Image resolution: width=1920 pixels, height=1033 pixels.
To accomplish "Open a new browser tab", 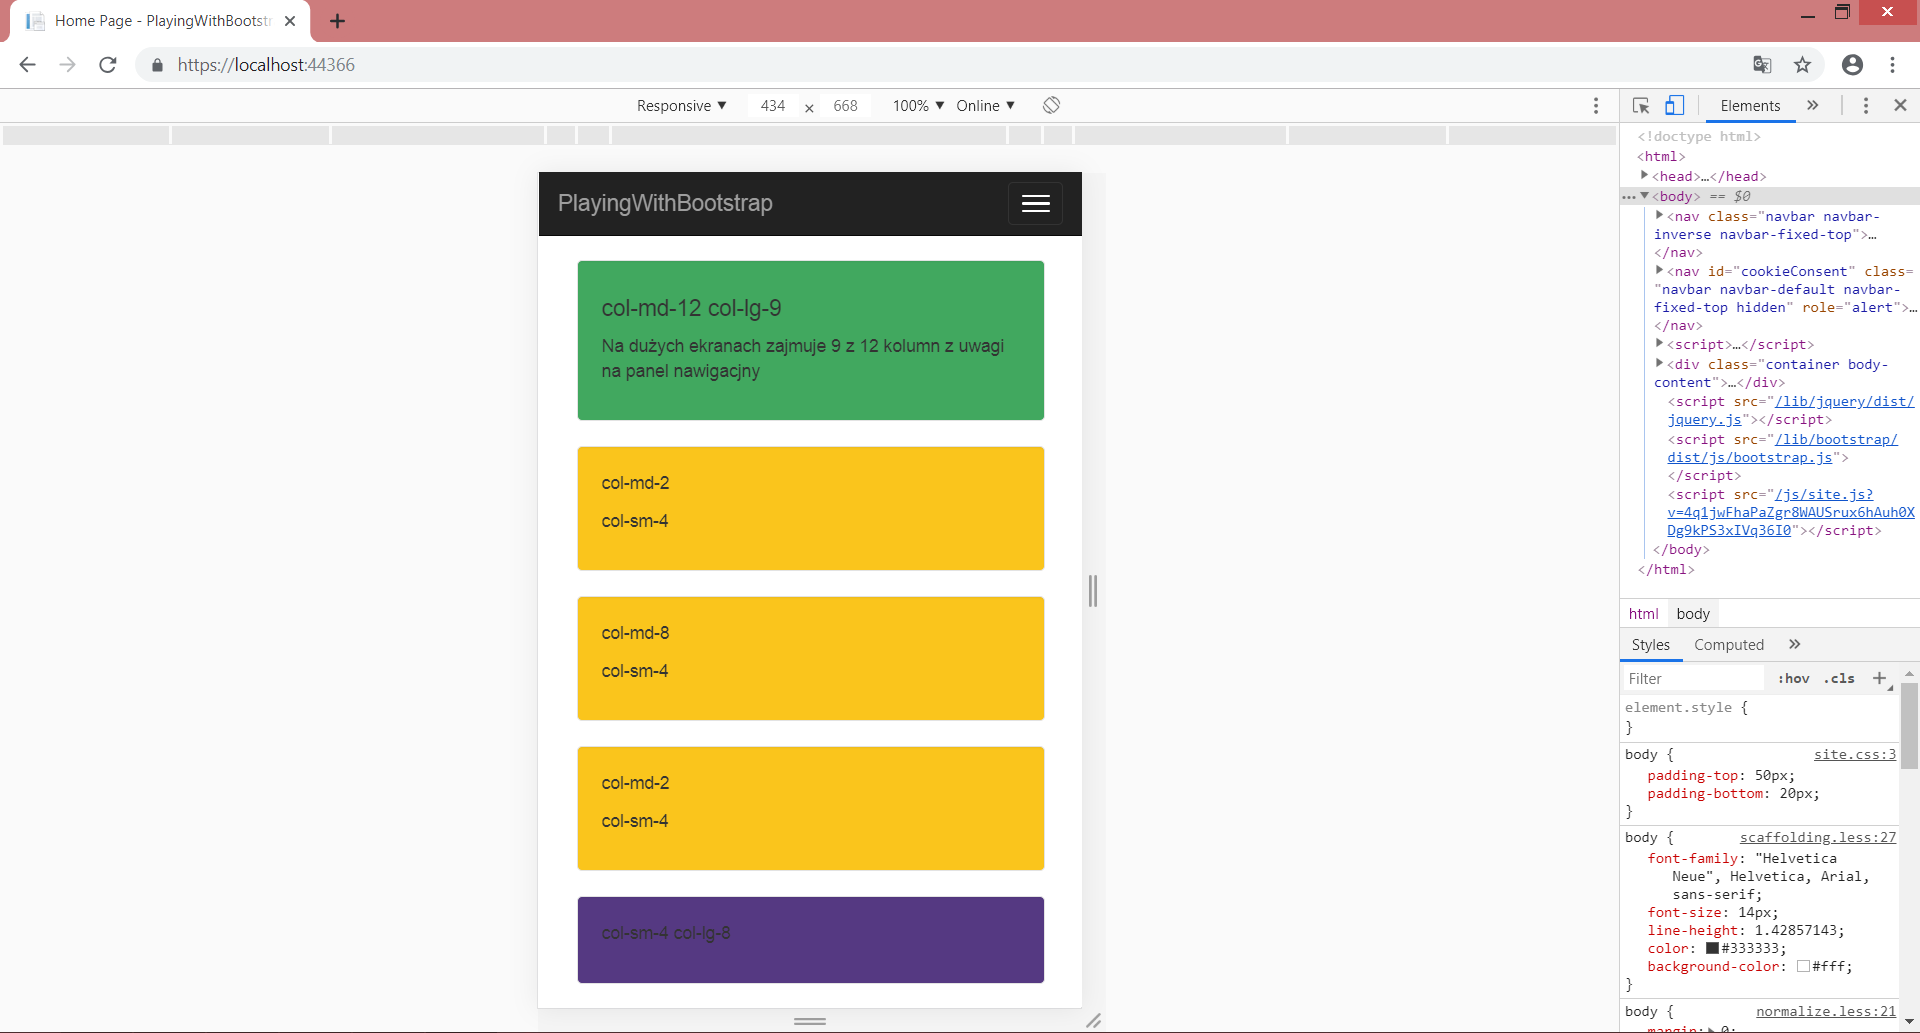I will [337, 21].
